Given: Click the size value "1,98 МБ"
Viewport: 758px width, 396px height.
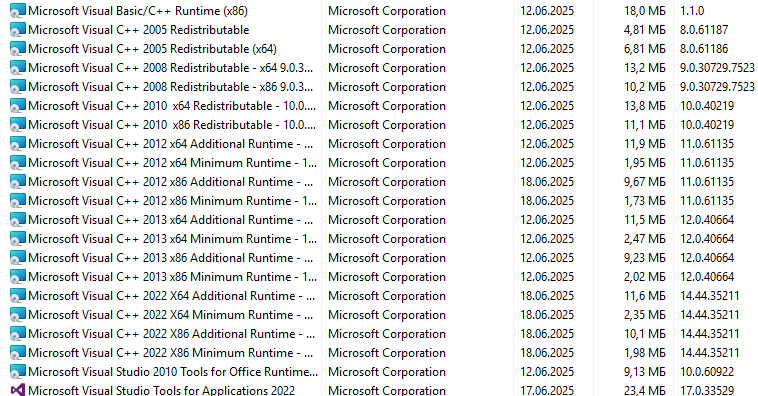Looking at the screenshot, I should pyautogui.click(x=644, y=353).
